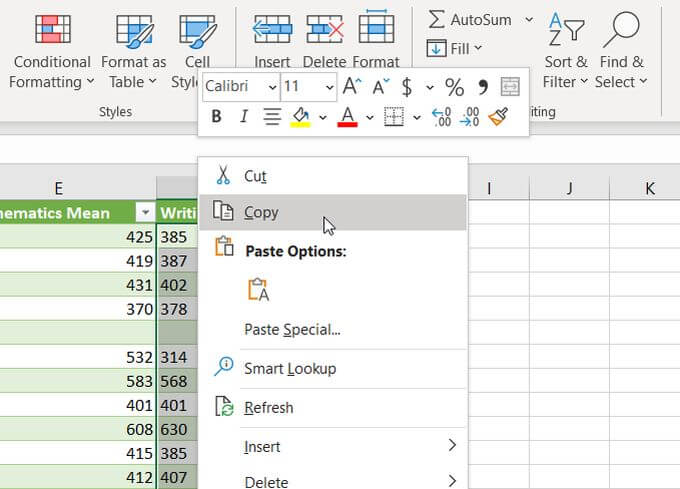This screenshot has width=680, height=489.
Task: Choose Cut from context menu
Action: coord(333,176)
